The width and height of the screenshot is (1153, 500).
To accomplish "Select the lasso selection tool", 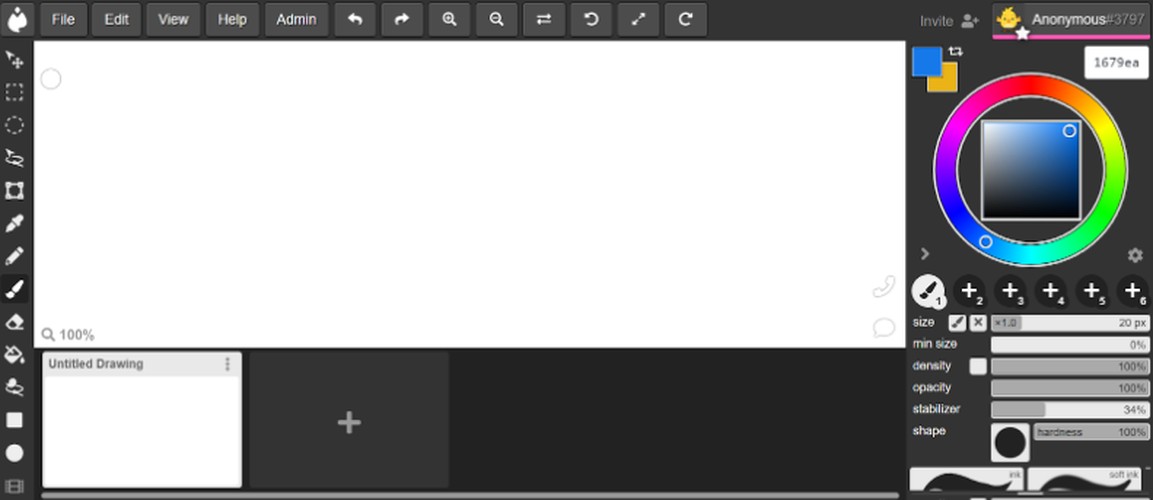I will tap(14, 157).
